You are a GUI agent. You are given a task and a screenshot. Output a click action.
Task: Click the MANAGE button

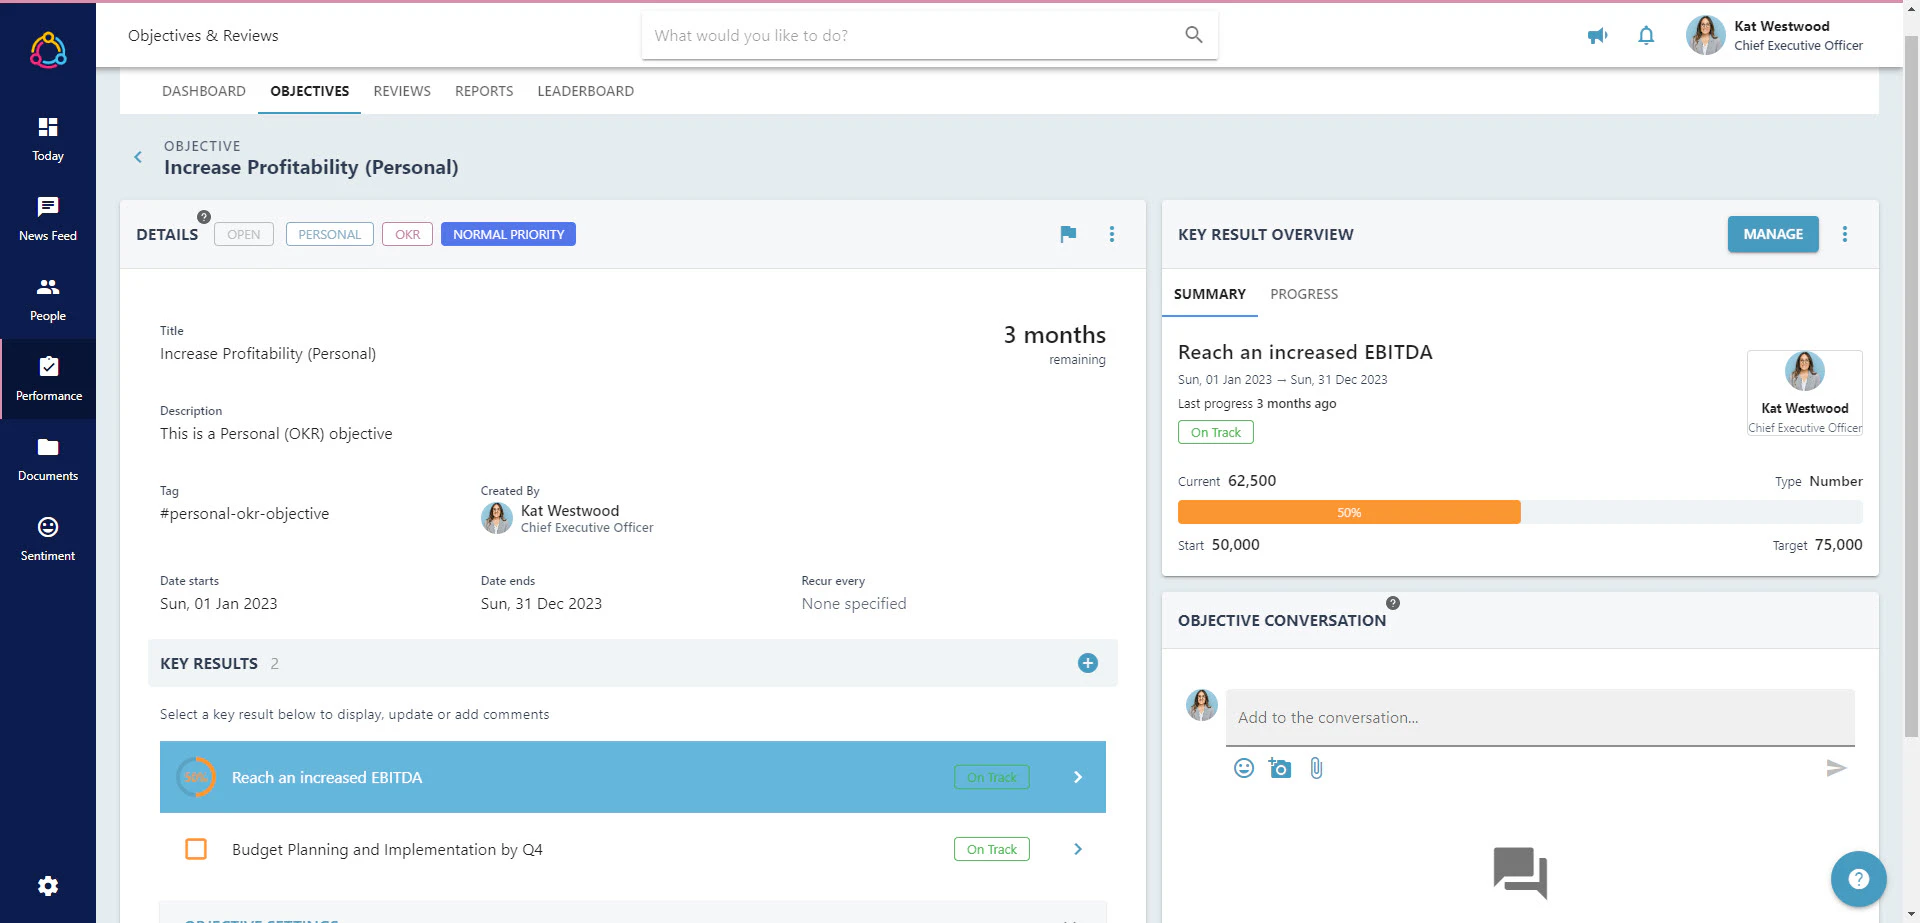(1772, 234)
